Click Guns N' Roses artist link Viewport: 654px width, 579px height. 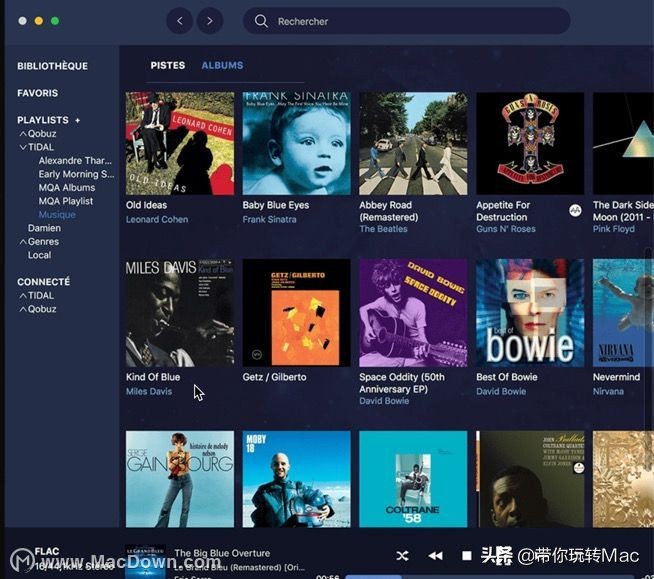[x=506, y=229]
